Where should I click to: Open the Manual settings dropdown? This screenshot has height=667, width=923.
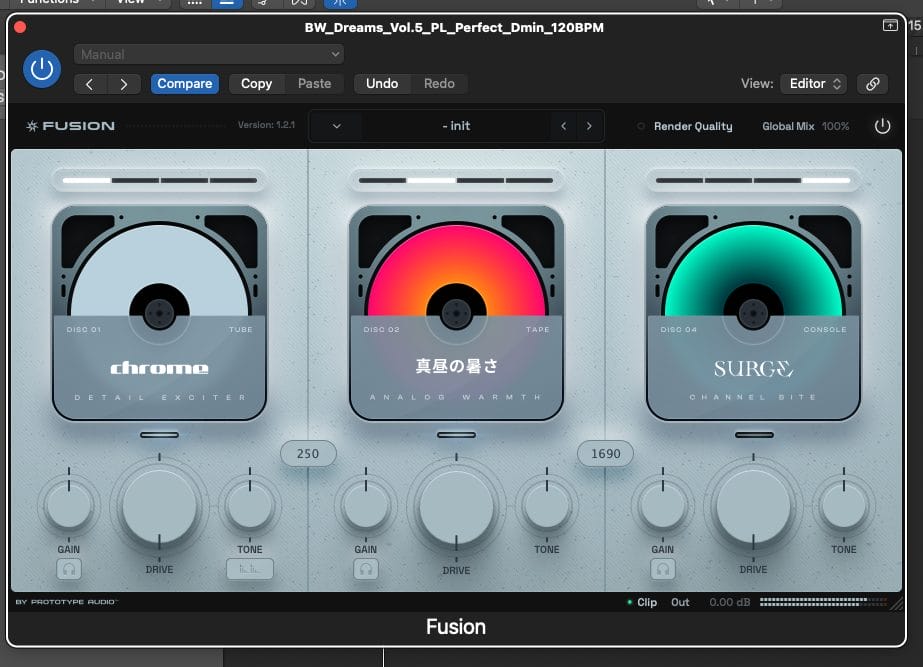(209, 54)
